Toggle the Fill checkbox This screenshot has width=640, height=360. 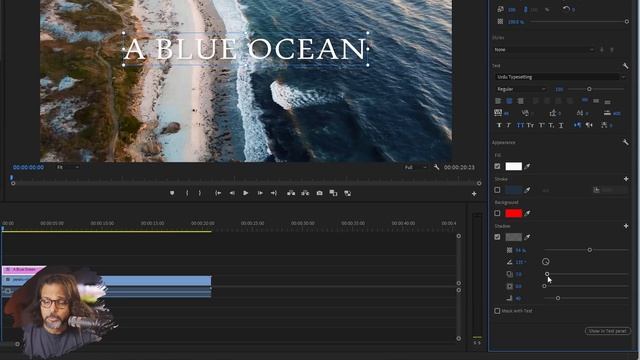point(497,166)
